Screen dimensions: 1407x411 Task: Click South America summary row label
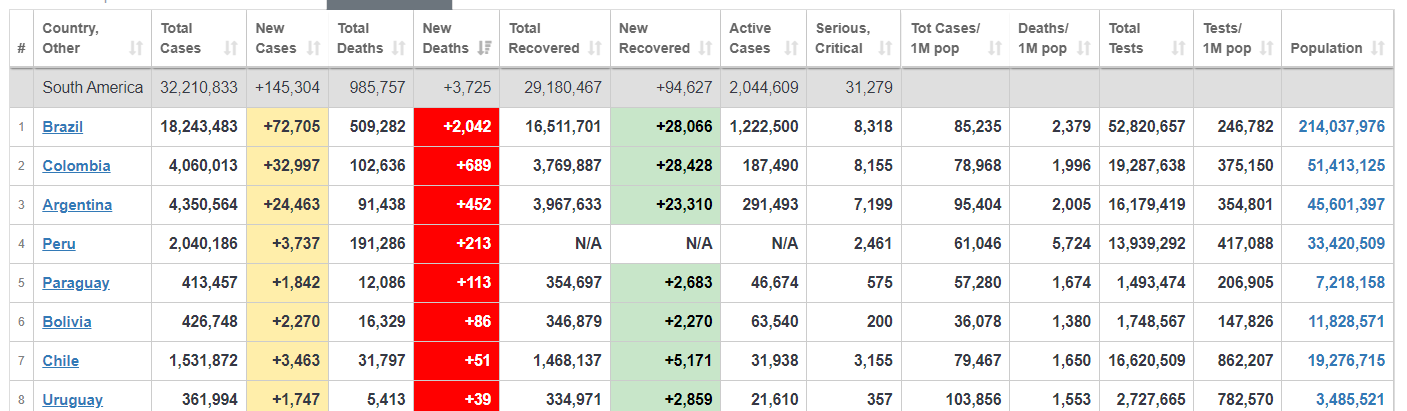click(x=93, y=88)
